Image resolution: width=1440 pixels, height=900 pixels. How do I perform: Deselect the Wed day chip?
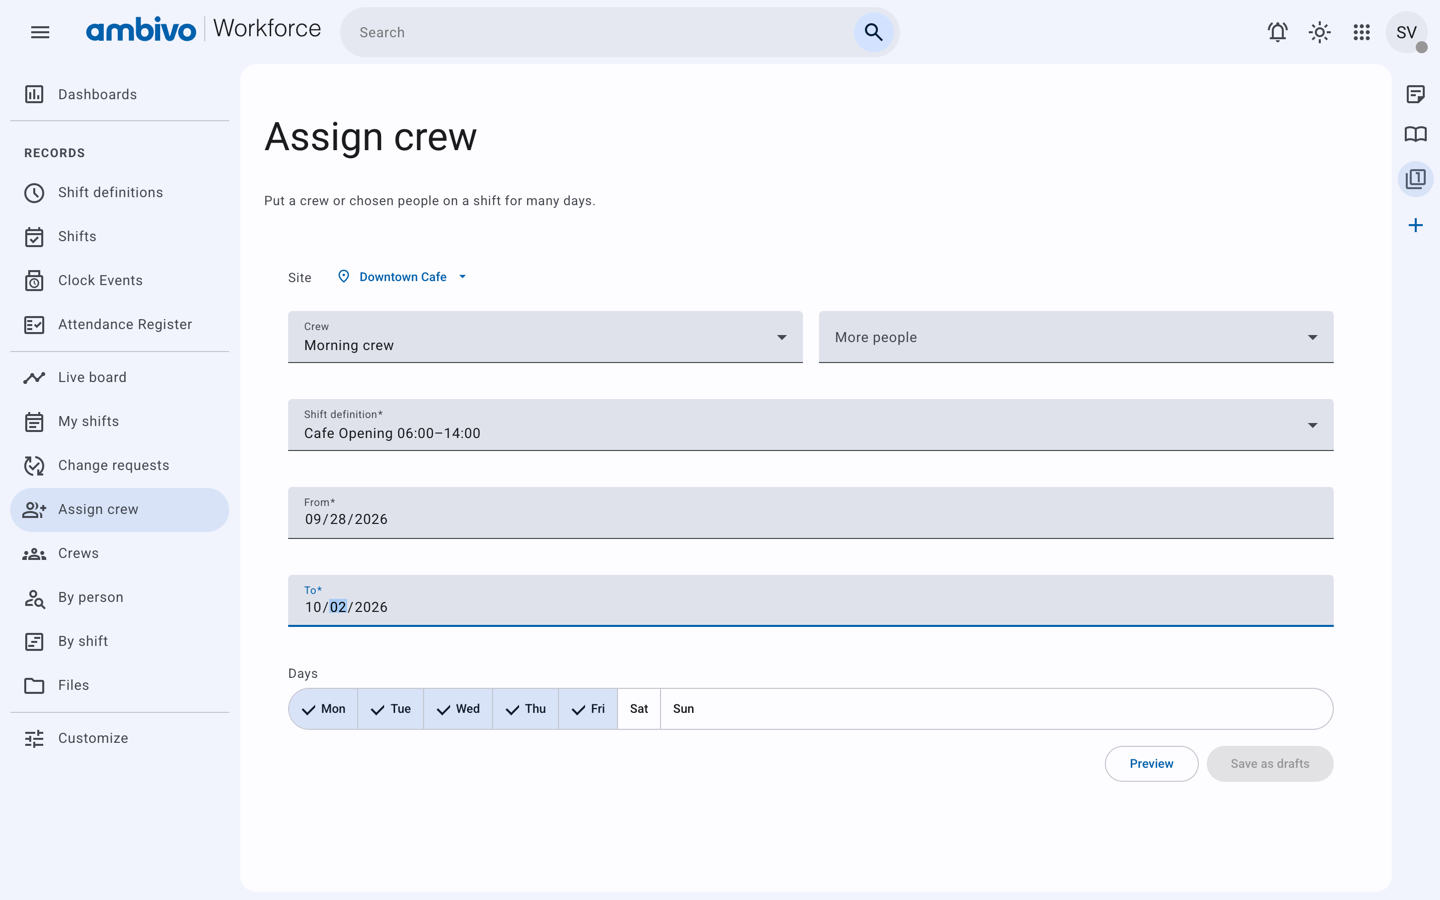(x=458, y=709)
